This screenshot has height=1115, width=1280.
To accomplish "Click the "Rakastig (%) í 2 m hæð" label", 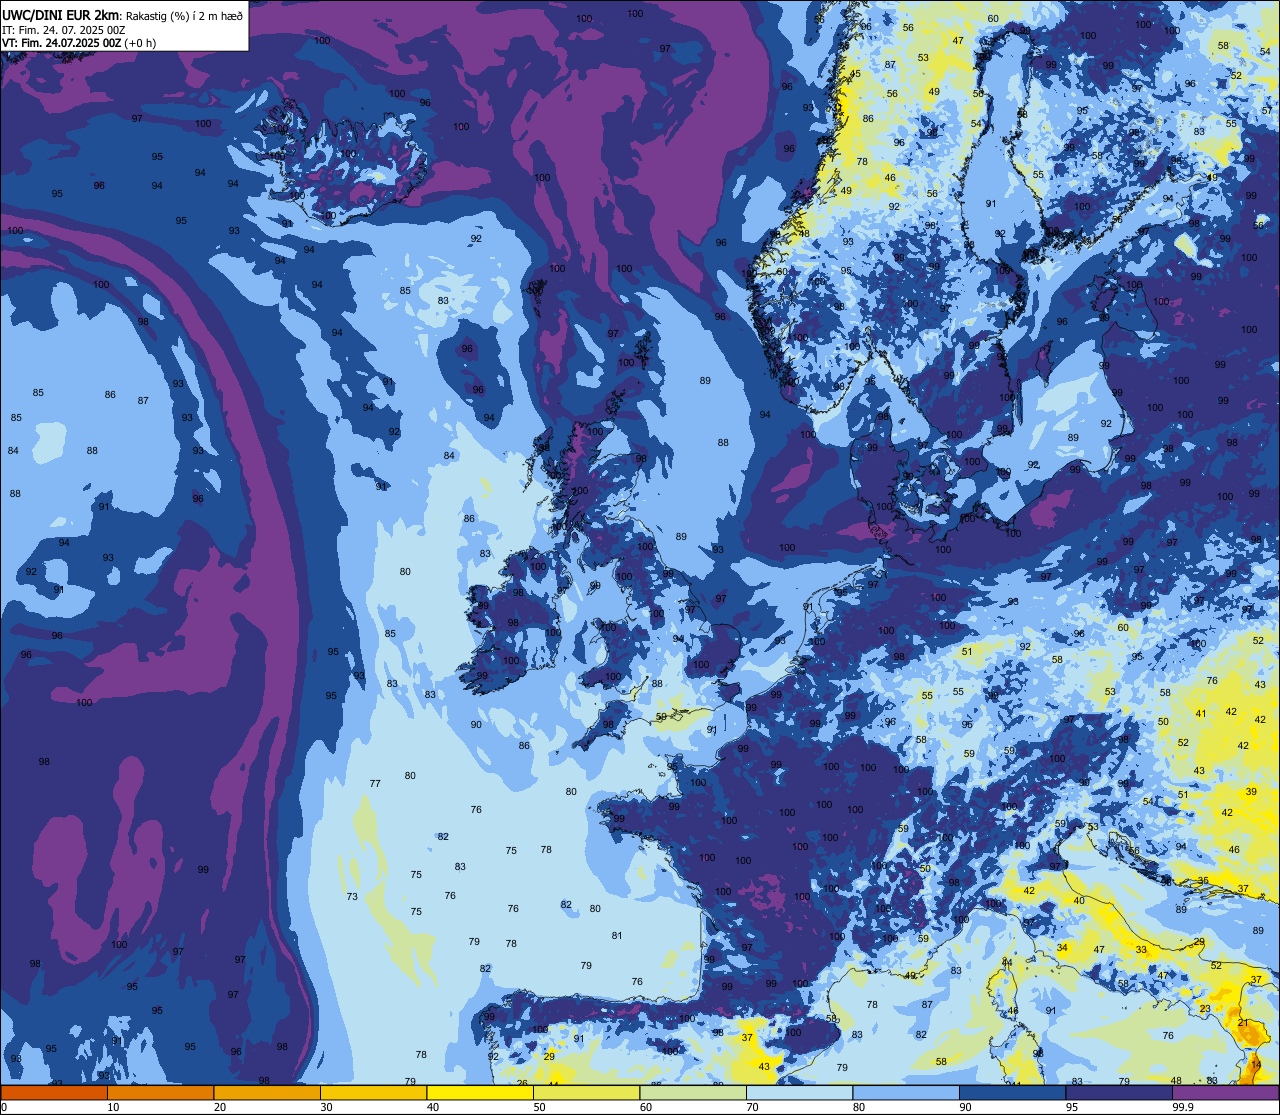I will (x=184, y=15).
